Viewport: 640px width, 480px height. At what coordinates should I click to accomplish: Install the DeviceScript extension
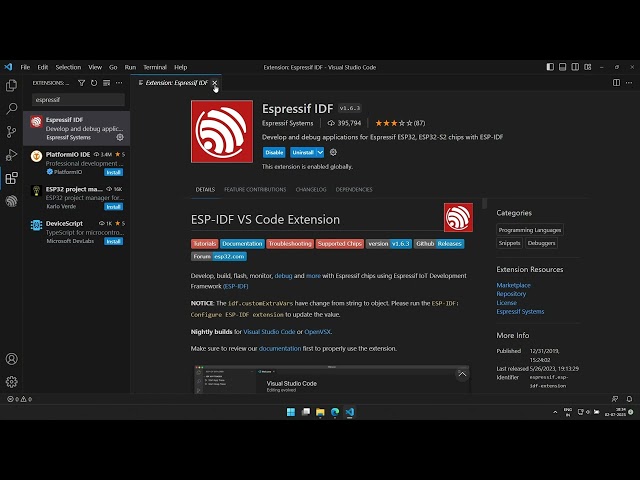113,241
